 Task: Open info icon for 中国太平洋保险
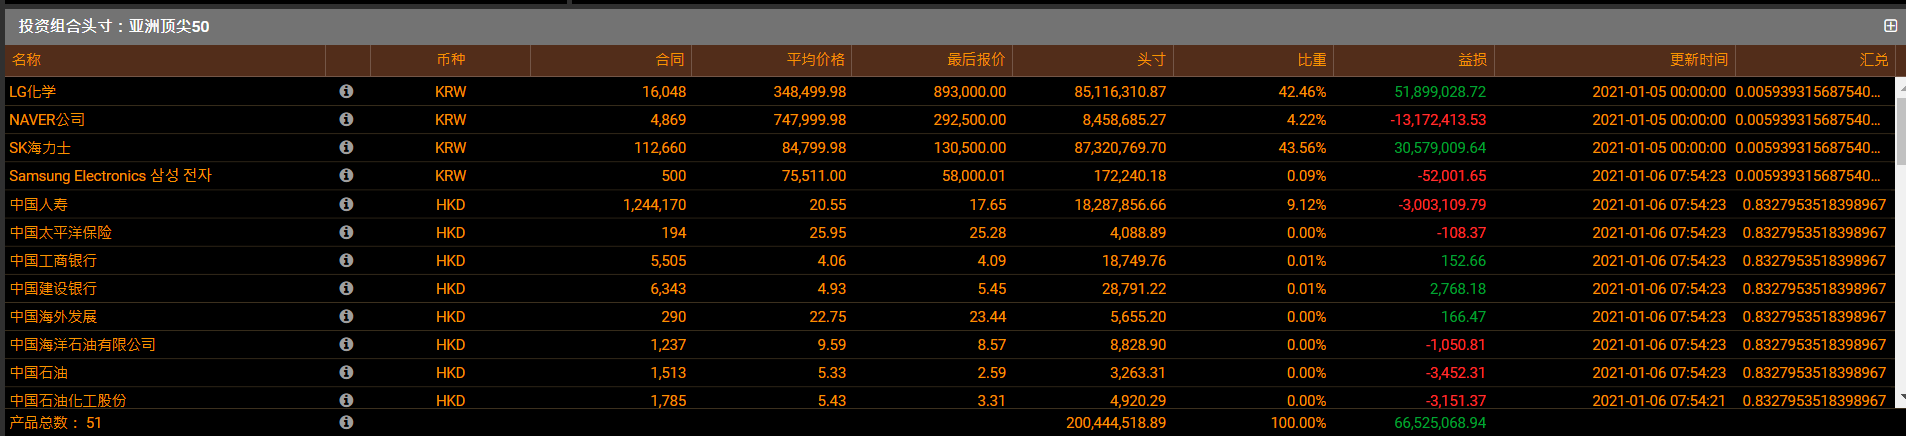pyautogui.click(x=346, y=232)
